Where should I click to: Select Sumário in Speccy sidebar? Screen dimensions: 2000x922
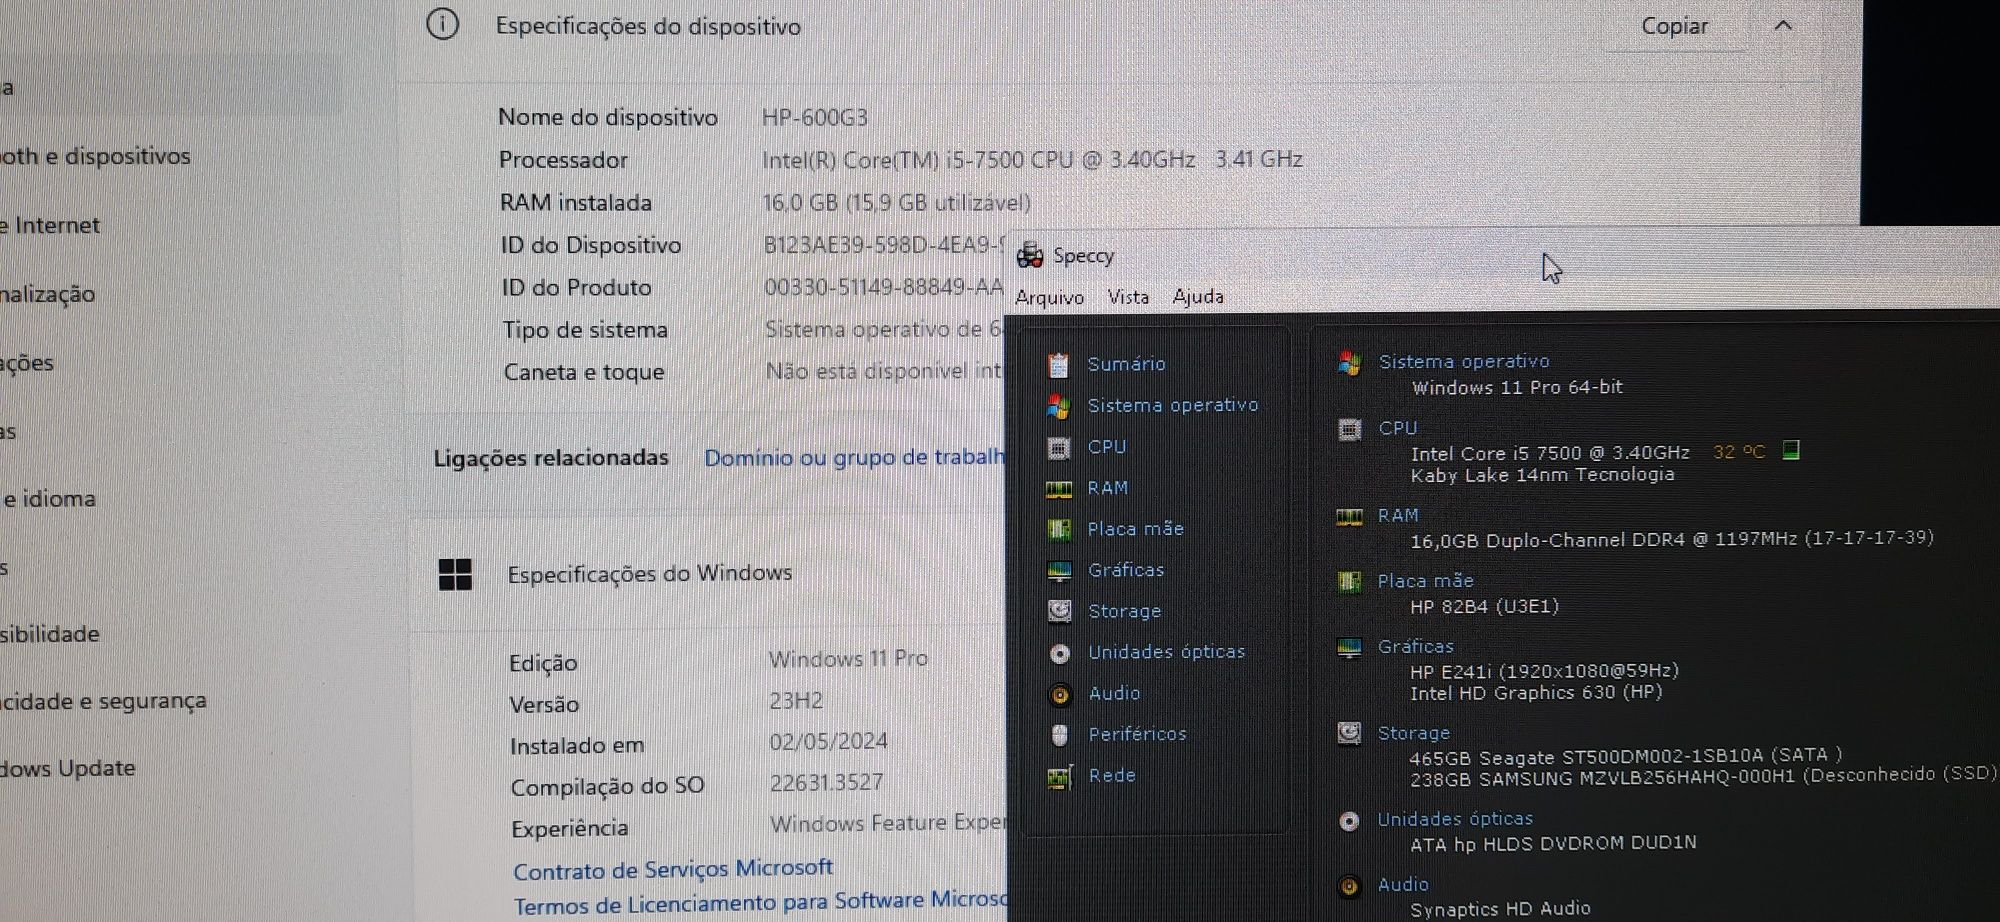click(x=1126, y=364)
